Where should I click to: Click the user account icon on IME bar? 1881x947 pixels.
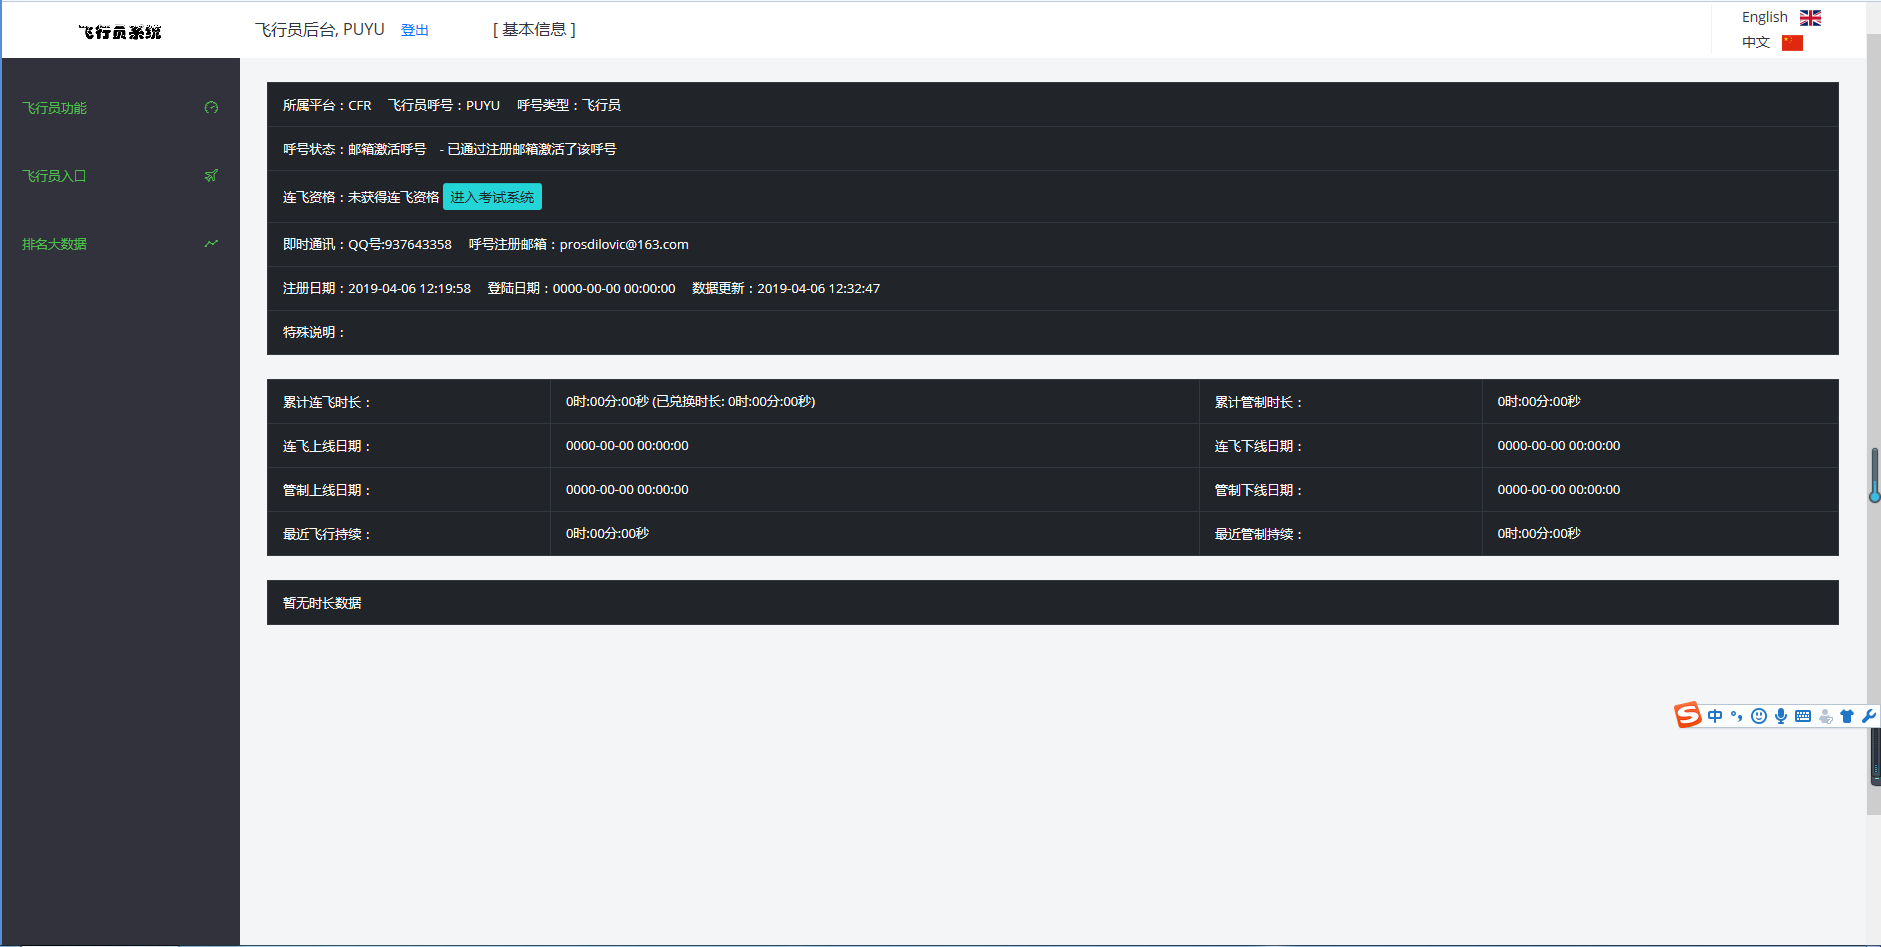1826,716
